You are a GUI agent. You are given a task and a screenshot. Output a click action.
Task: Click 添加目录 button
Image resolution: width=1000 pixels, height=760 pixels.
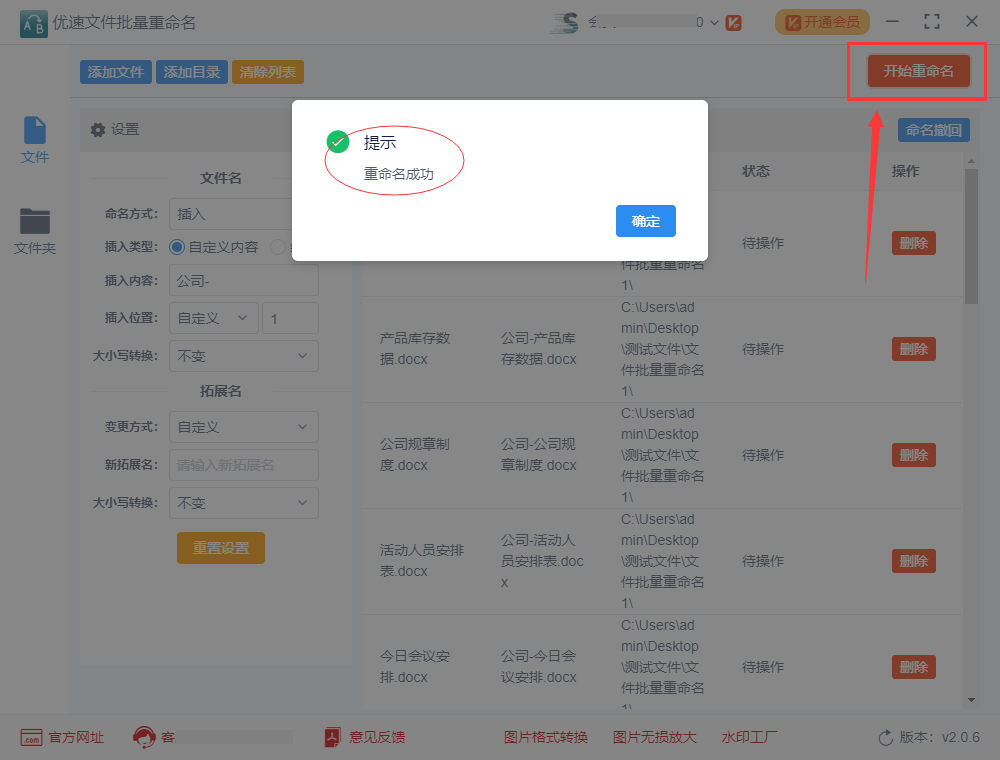(x=191, y=72)
